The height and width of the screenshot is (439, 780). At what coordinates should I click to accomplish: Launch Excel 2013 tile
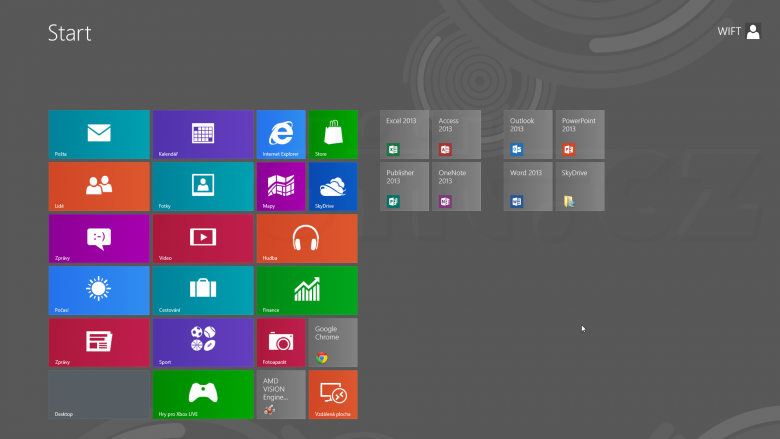(404, 135)
